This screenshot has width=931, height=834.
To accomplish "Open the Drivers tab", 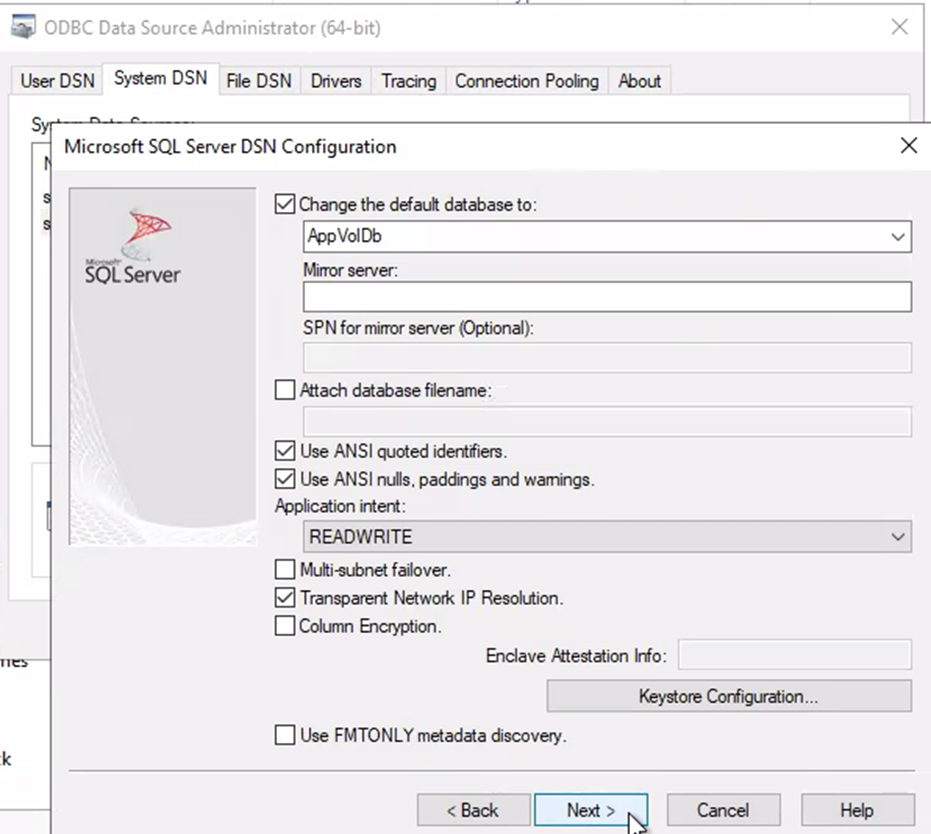I will tap(335, 81).
